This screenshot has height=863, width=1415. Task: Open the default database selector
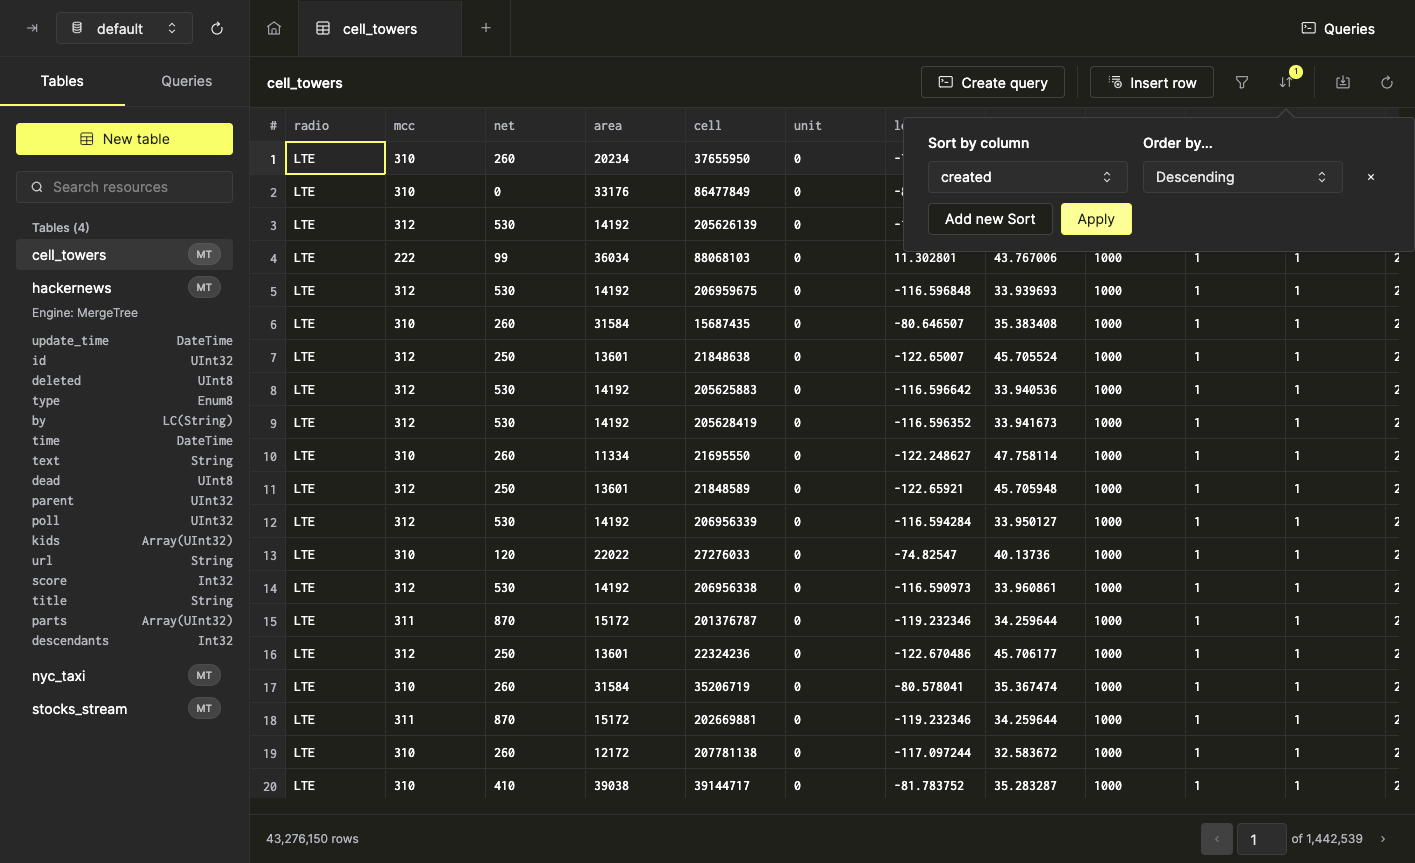click(124, 29)
